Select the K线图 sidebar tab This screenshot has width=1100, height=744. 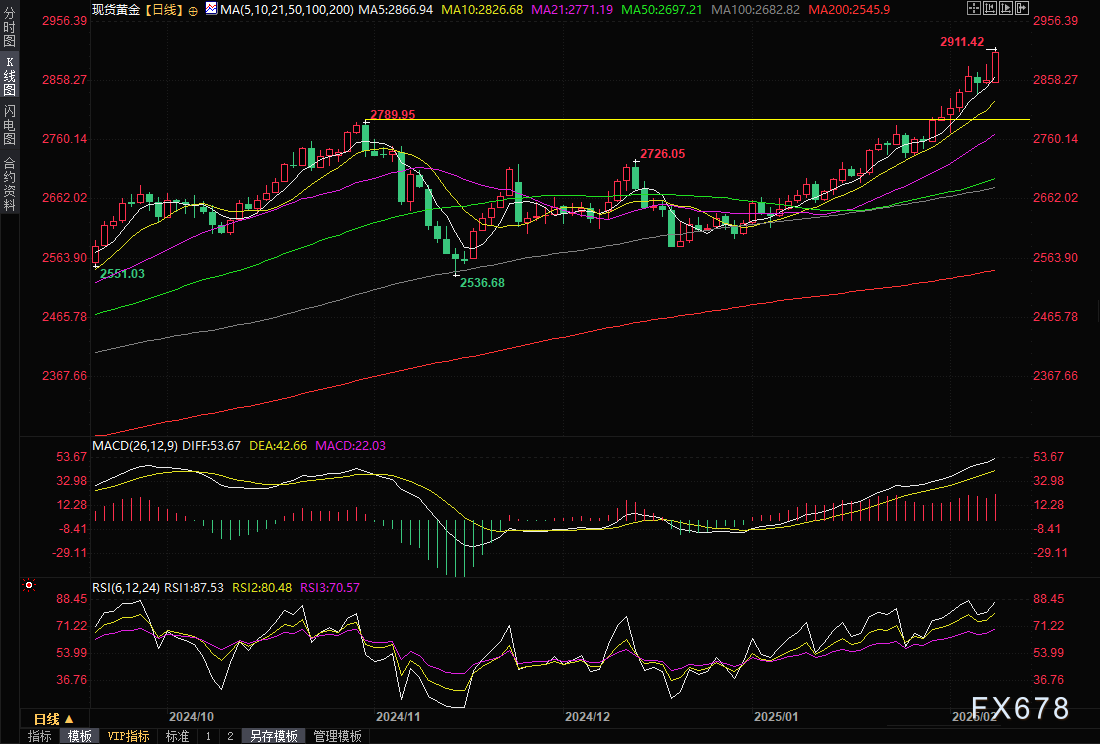point(9,76)
